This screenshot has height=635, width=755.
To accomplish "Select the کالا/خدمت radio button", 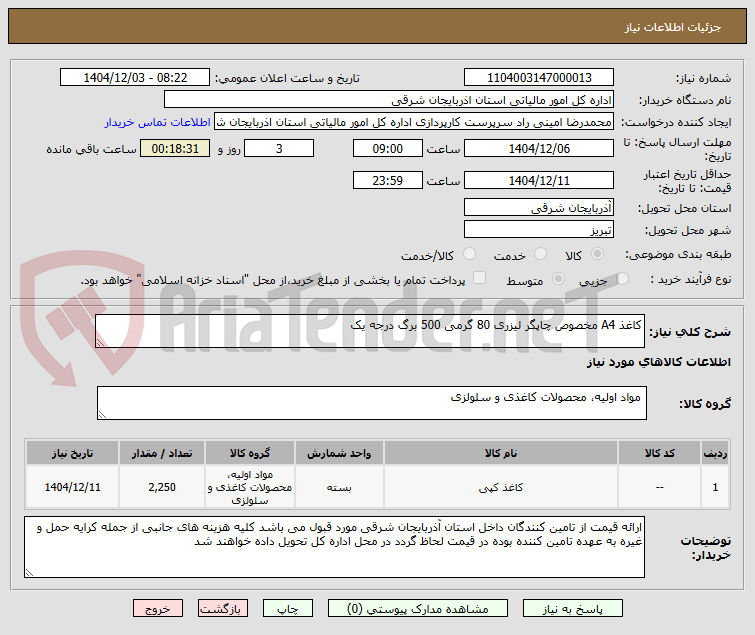I will click(x=469, y=254).
